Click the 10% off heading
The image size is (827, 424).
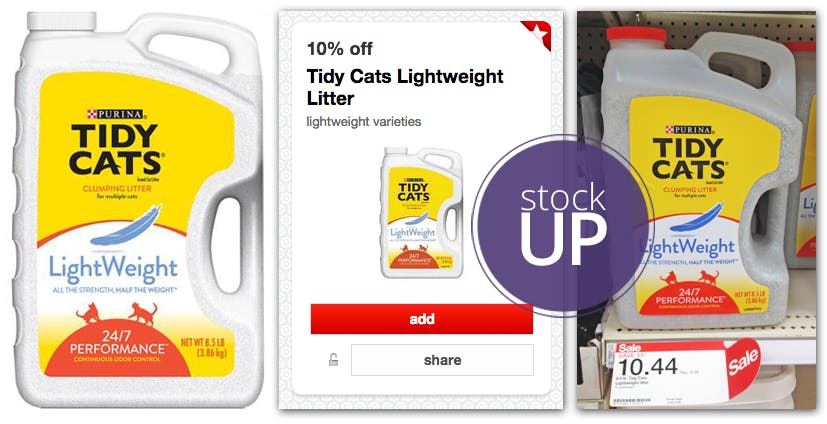pos(340,49)
